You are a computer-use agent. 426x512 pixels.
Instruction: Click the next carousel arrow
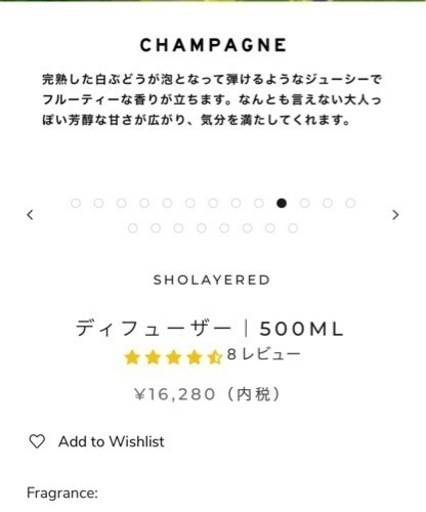pos(396,215)
